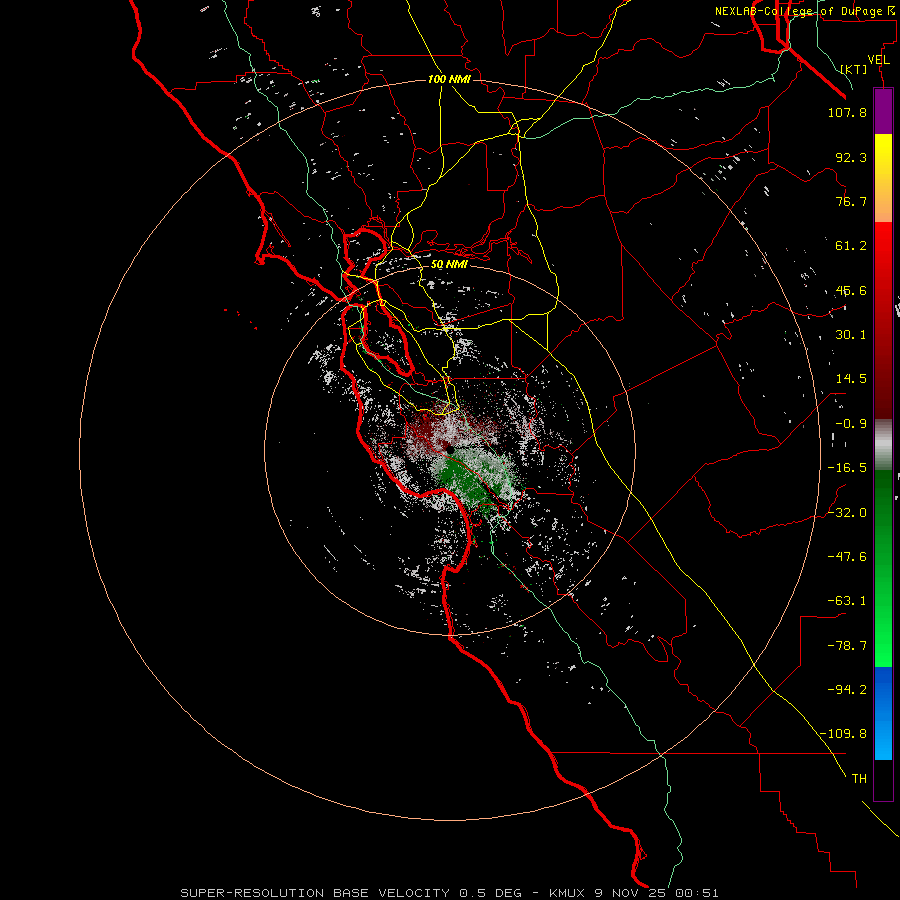Click the 92.3 velocity scale label
Screen dimensions: 900x900
851,157
